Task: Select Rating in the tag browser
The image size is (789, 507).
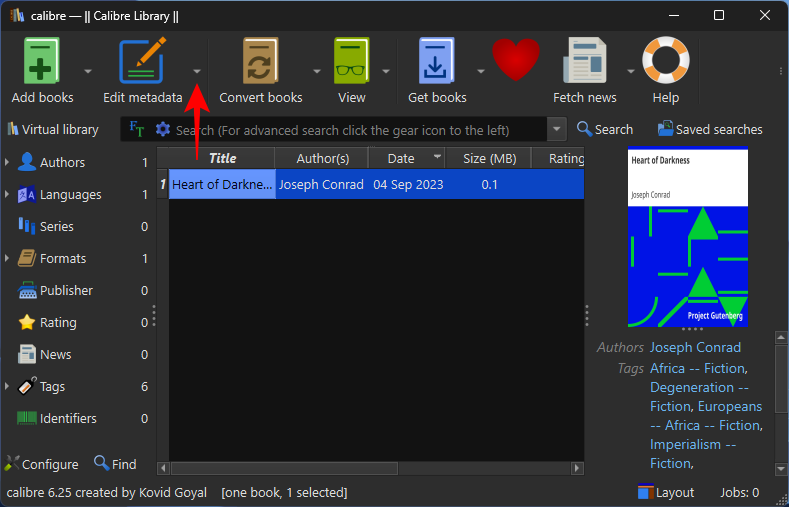Action: [x=58, y=322]
